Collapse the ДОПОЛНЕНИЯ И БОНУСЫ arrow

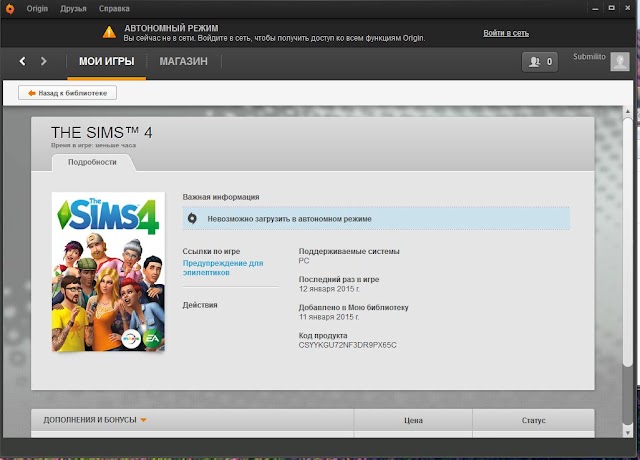pos(143,420)
